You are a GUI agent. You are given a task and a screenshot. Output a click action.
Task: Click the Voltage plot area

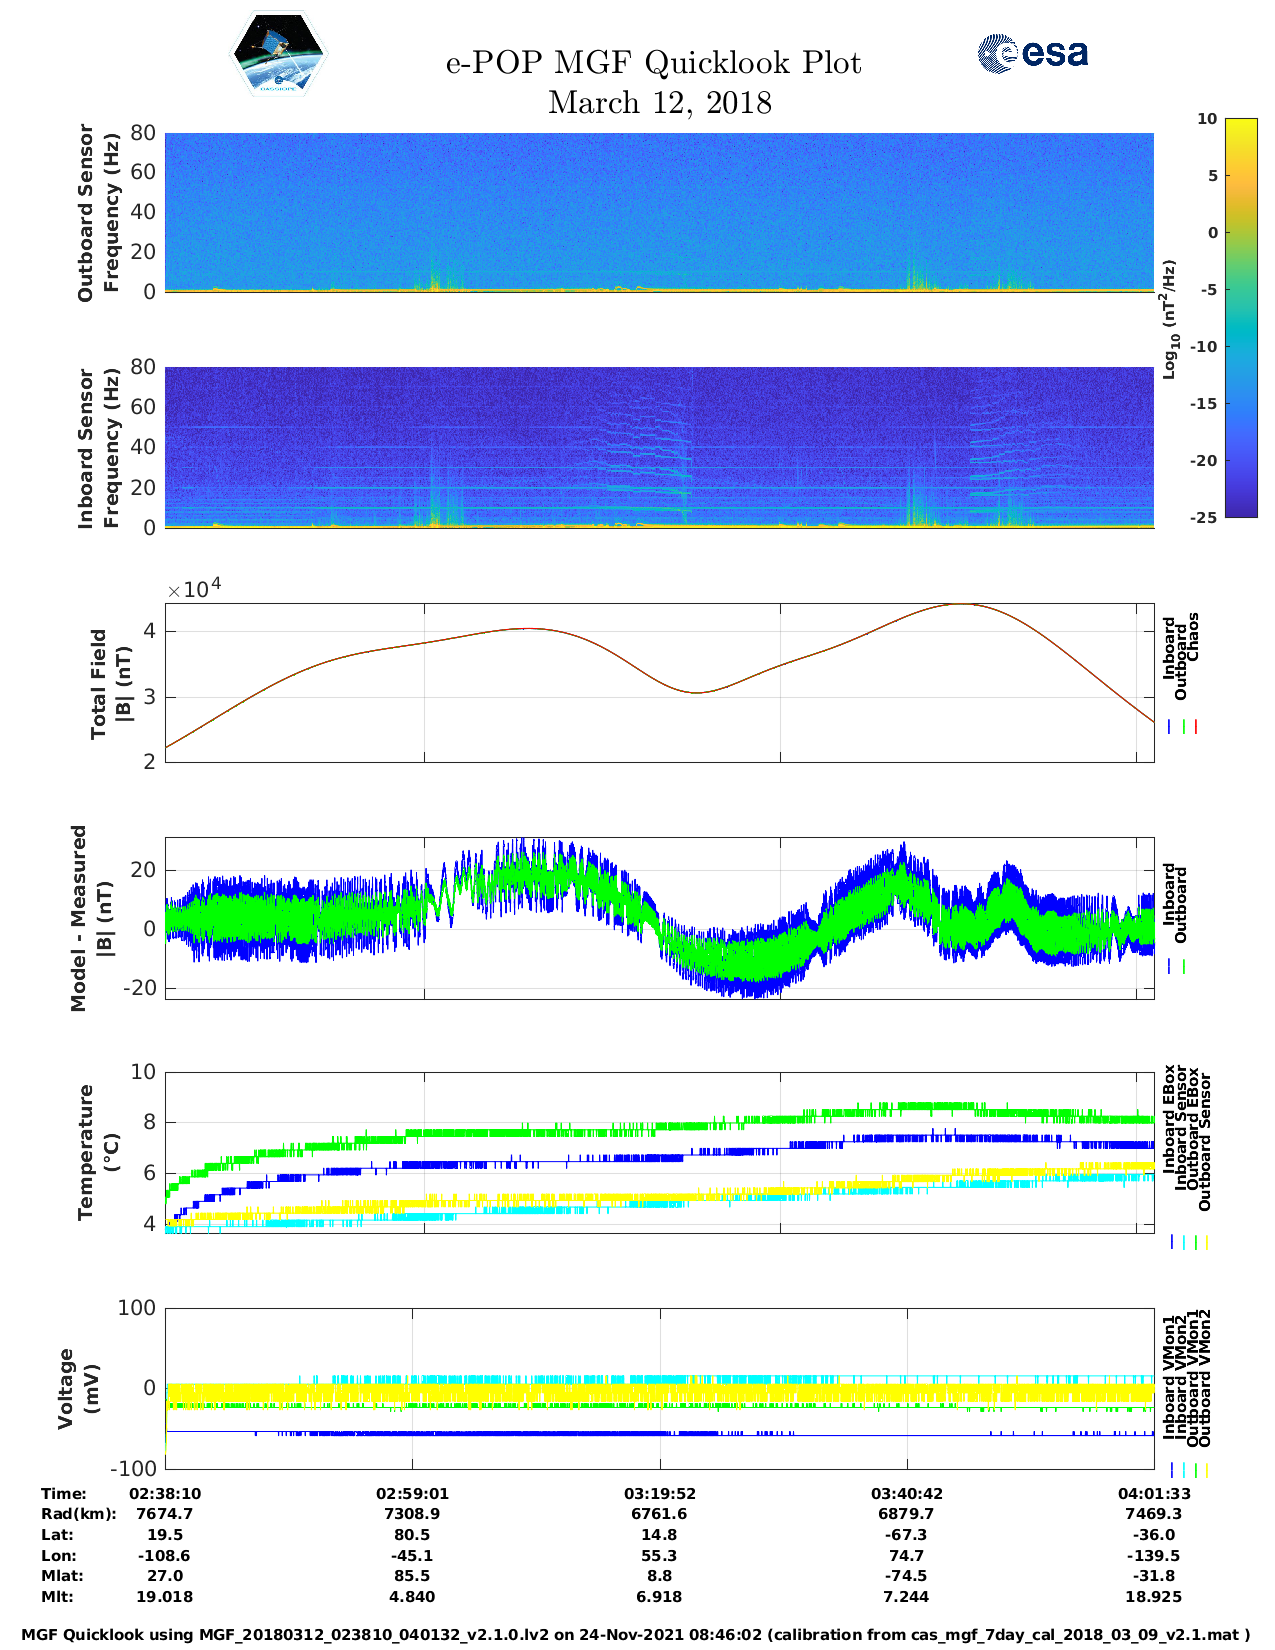click(659, 1388)
